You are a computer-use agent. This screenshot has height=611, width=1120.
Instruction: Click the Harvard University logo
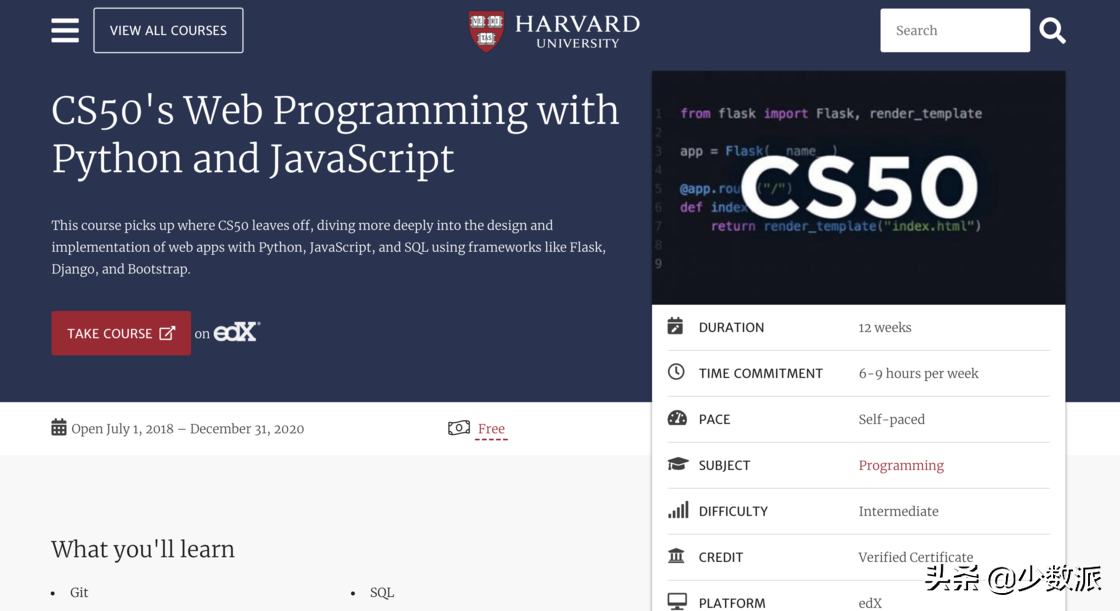pyautogui.click(x=554, y=31)
